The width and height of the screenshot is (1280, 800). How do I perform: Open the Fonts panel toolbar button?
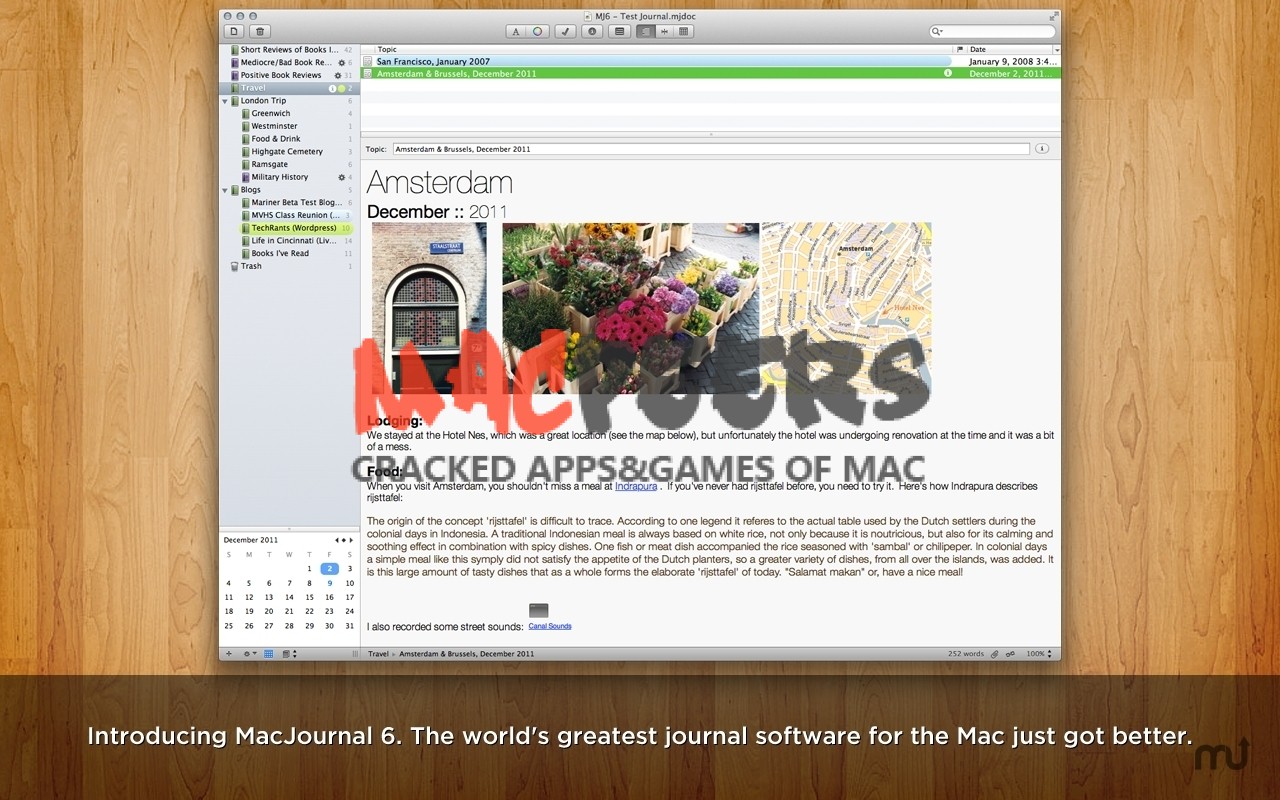point(516,32)
